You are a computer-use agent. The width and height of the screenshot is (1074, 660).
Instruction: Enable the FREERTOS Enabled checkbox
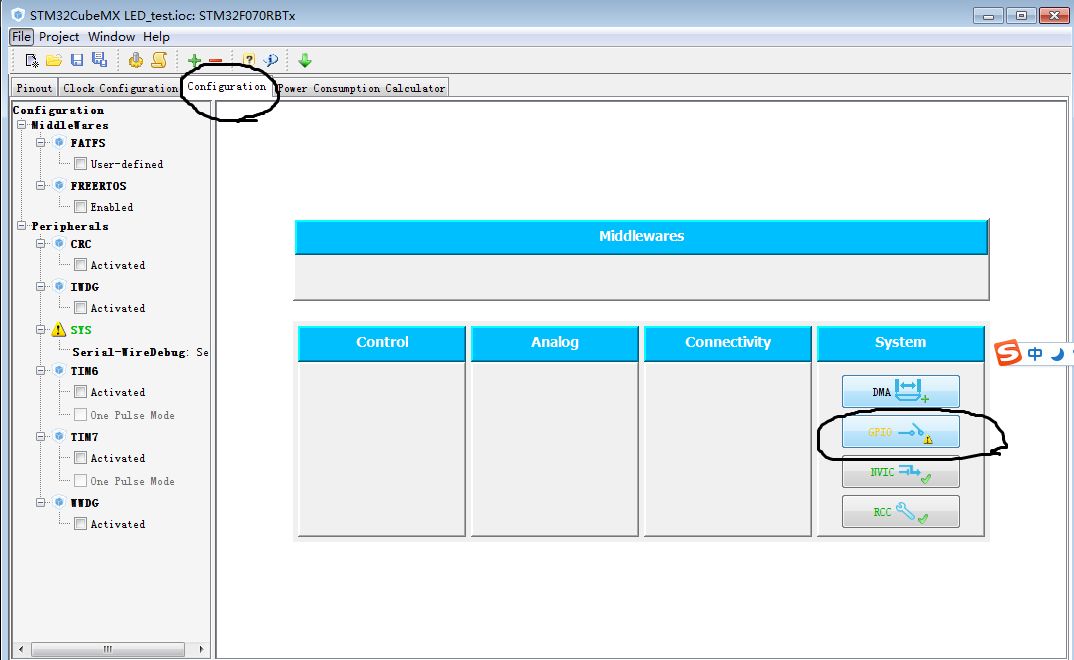80,207
